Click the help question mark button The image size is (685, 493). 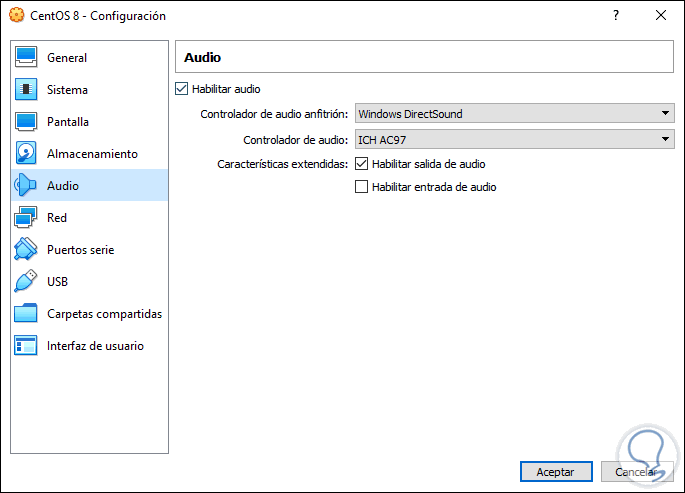coord(616,16)
